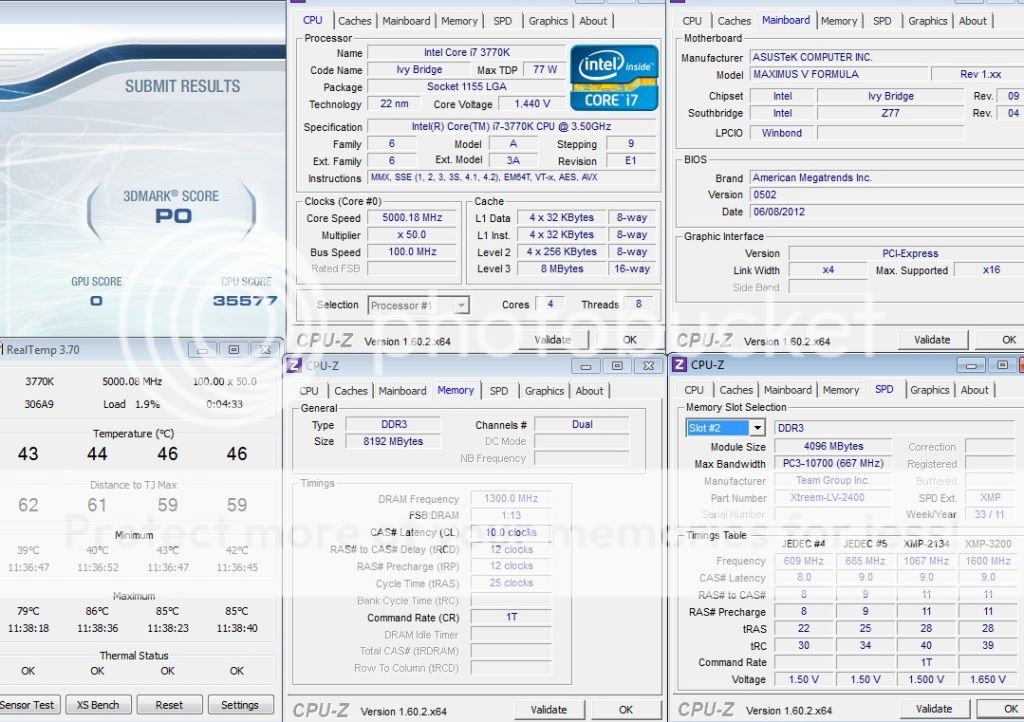
Task: Select CPU tab in Mainboard window
Action: click(x=692, y=21)
